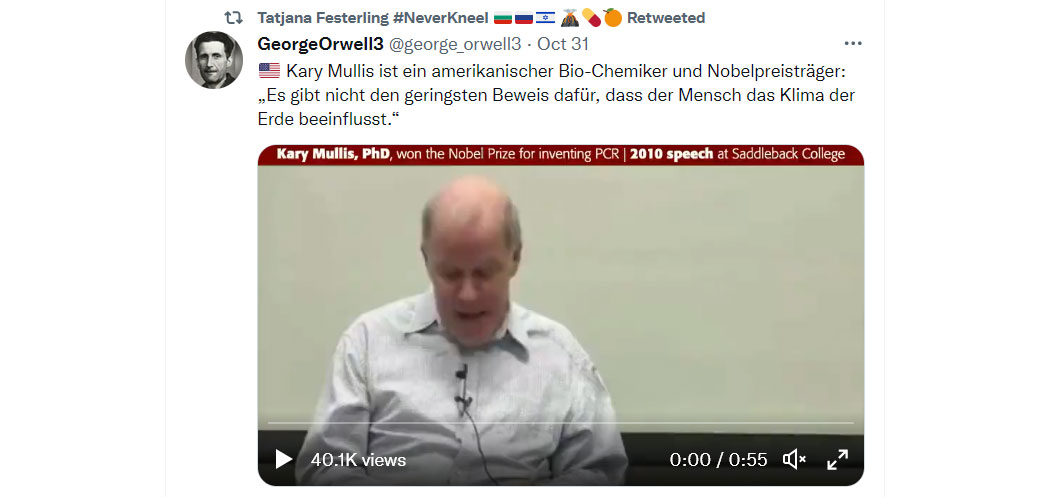Open the GeorgeOrwell3 display name link
This screenshot has width=1050, height=497.
(x=320, y=44)
